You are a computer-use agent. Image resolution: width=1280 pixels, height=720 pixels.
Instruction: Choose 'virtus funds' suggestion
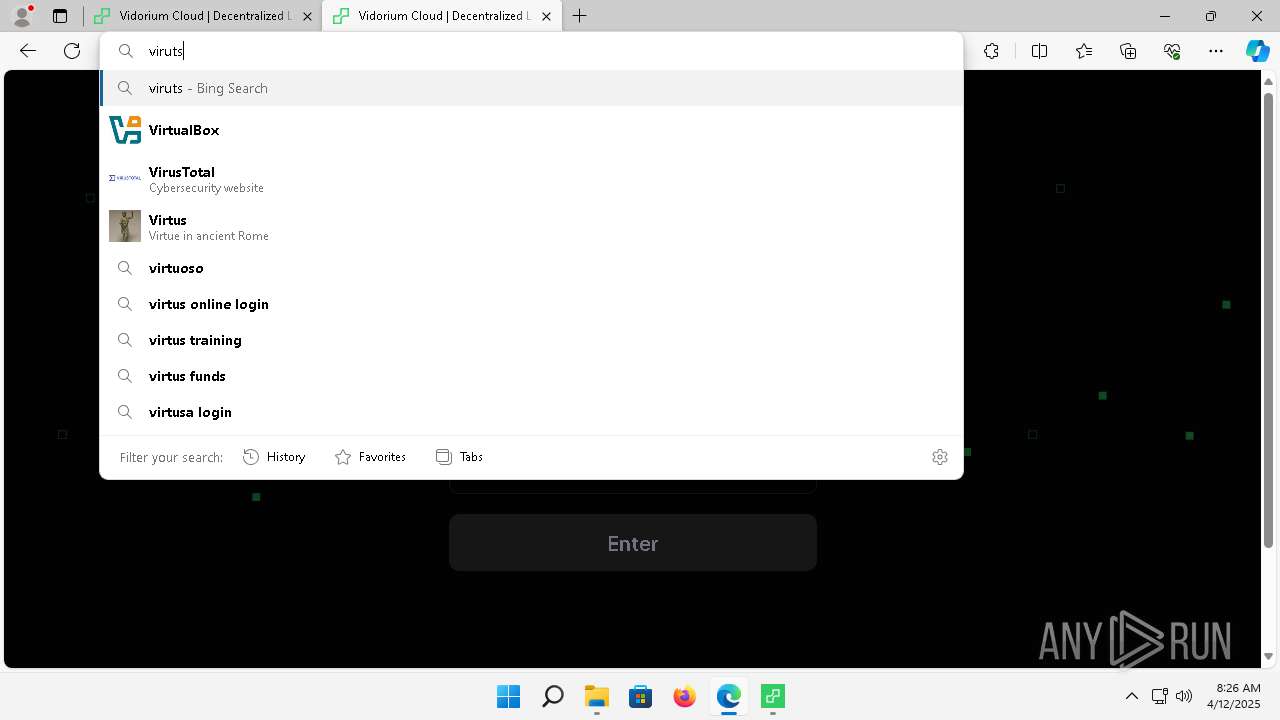[x=531, y=376]
